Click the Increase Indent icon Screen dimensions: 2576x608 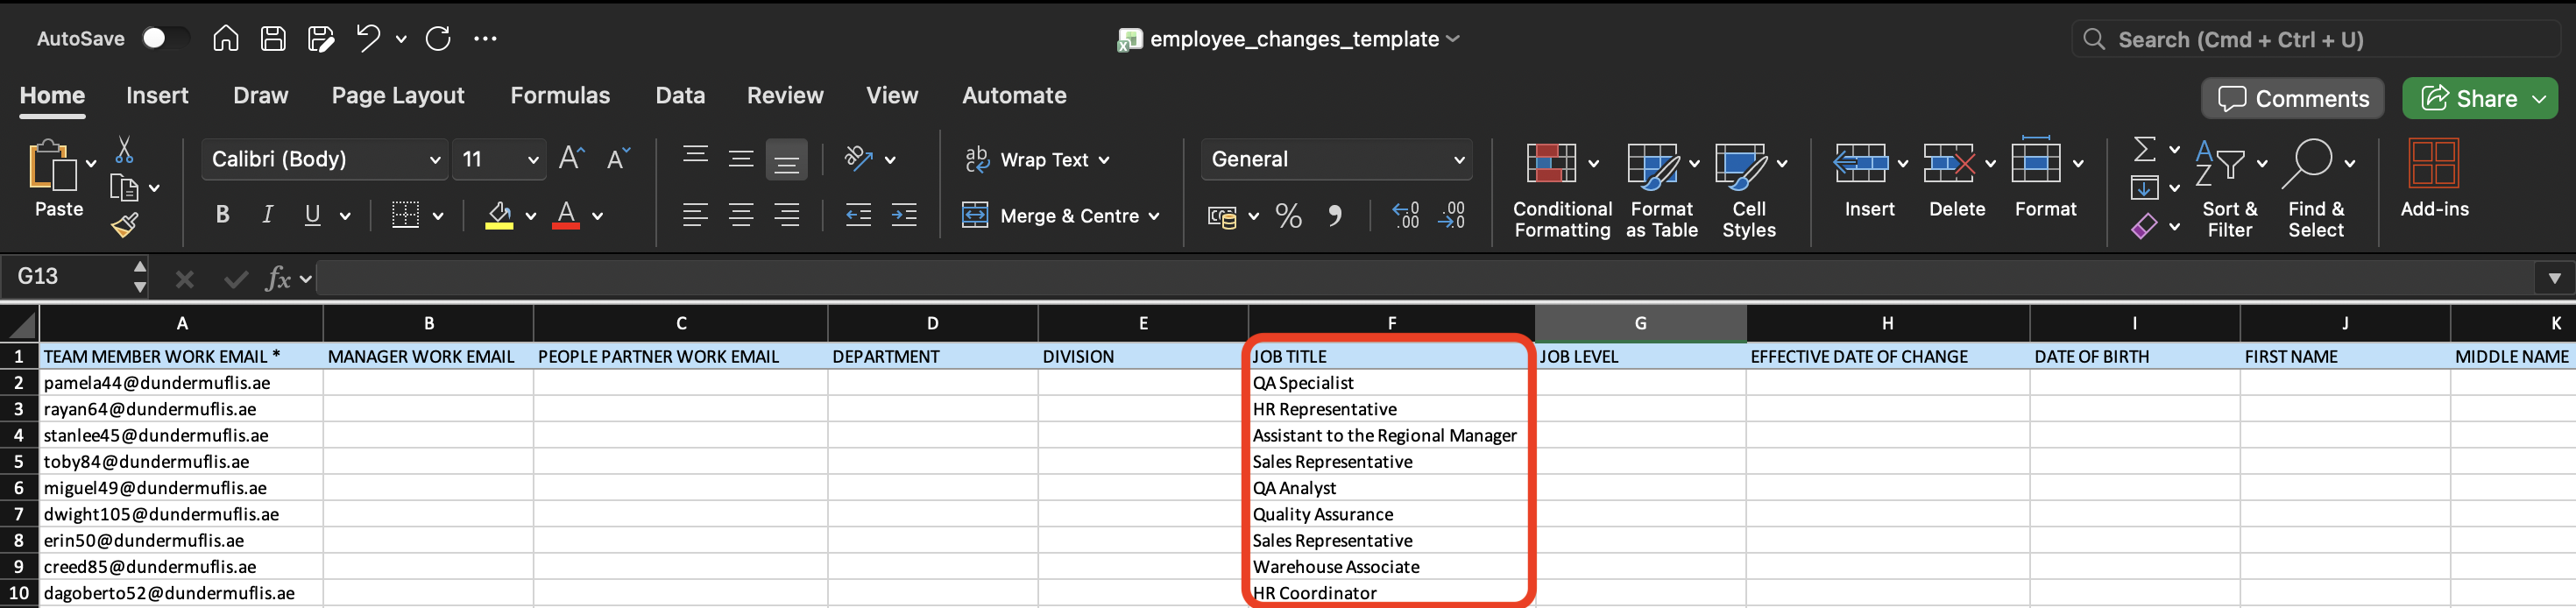point(903,215)
